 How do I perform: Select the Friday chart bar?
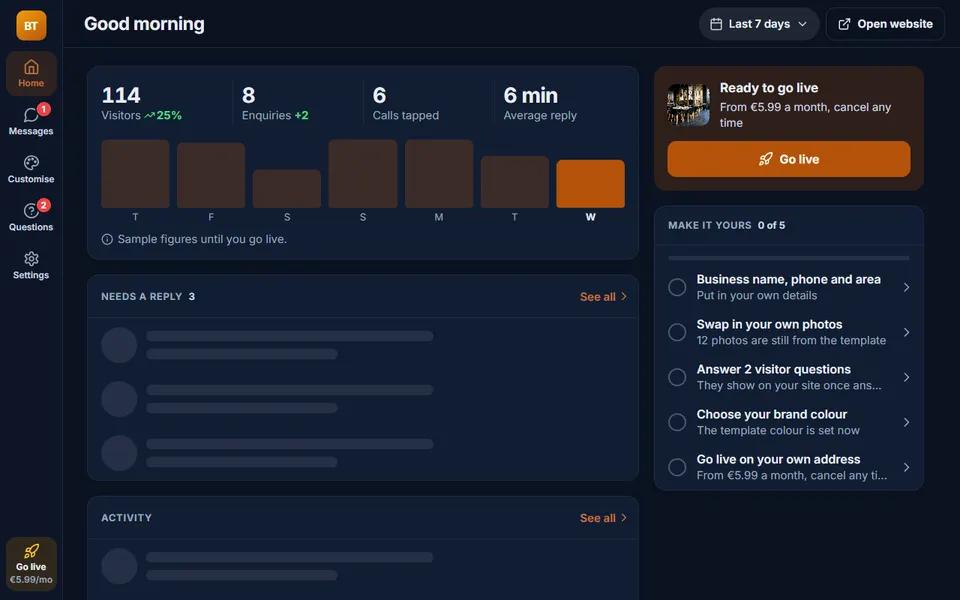point(211,175)
